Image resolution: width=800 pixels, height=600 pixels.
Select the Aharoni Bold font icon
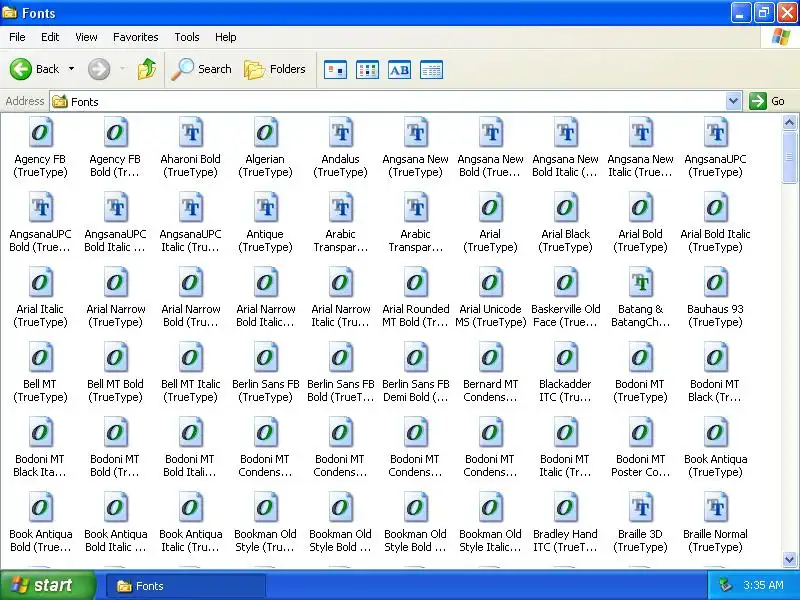tap(191, 133)
